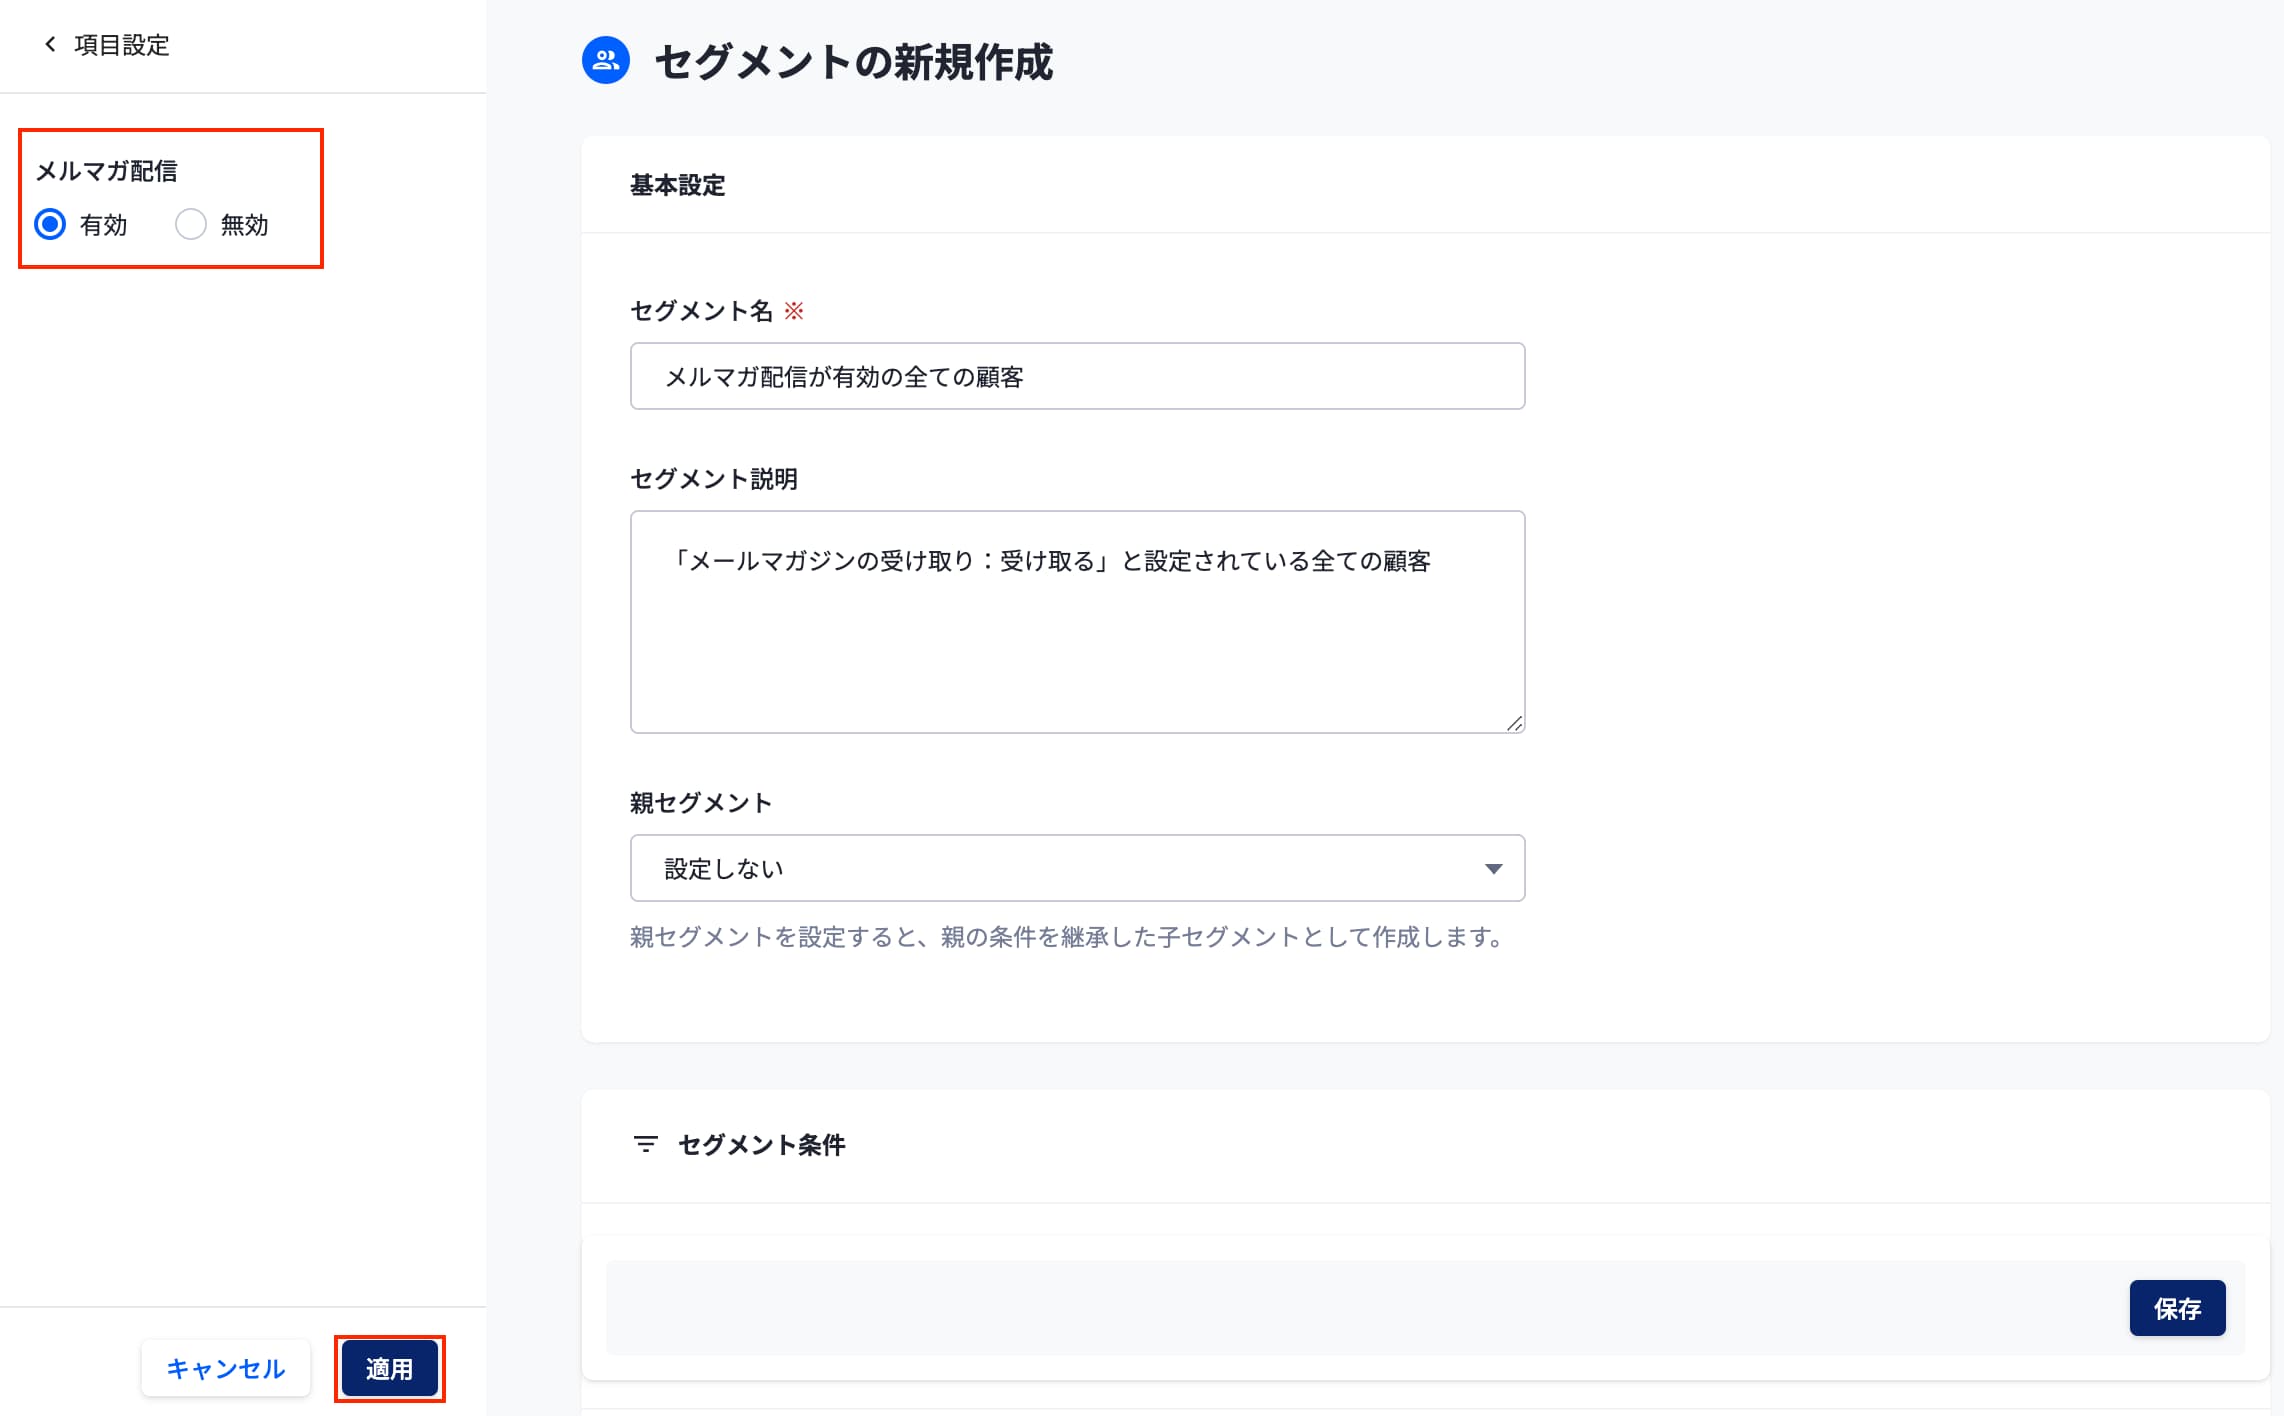Click the セグメント条件 section label
This screenshot has width=2284, height=1416.
761,1145
